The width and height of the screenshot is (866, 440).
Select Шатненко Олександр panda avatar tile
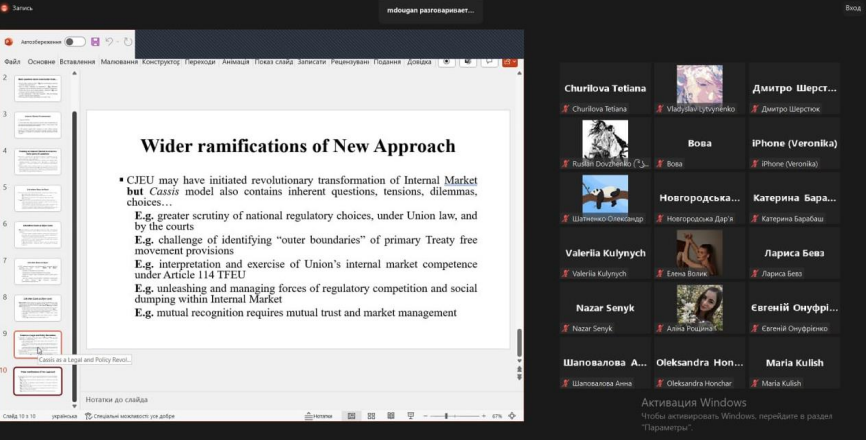tap(605, 199)
